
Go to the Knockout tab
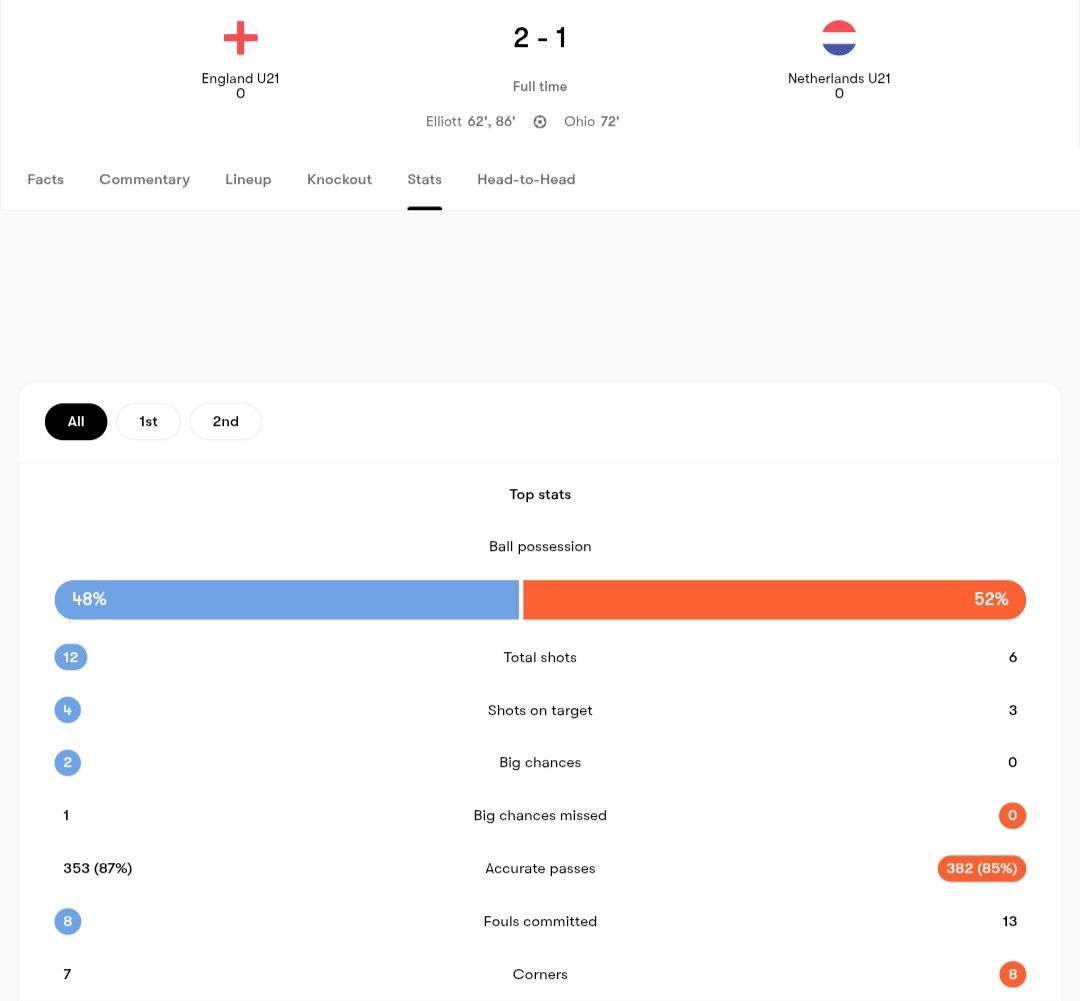pyautogui.click(x=339, y=180)
